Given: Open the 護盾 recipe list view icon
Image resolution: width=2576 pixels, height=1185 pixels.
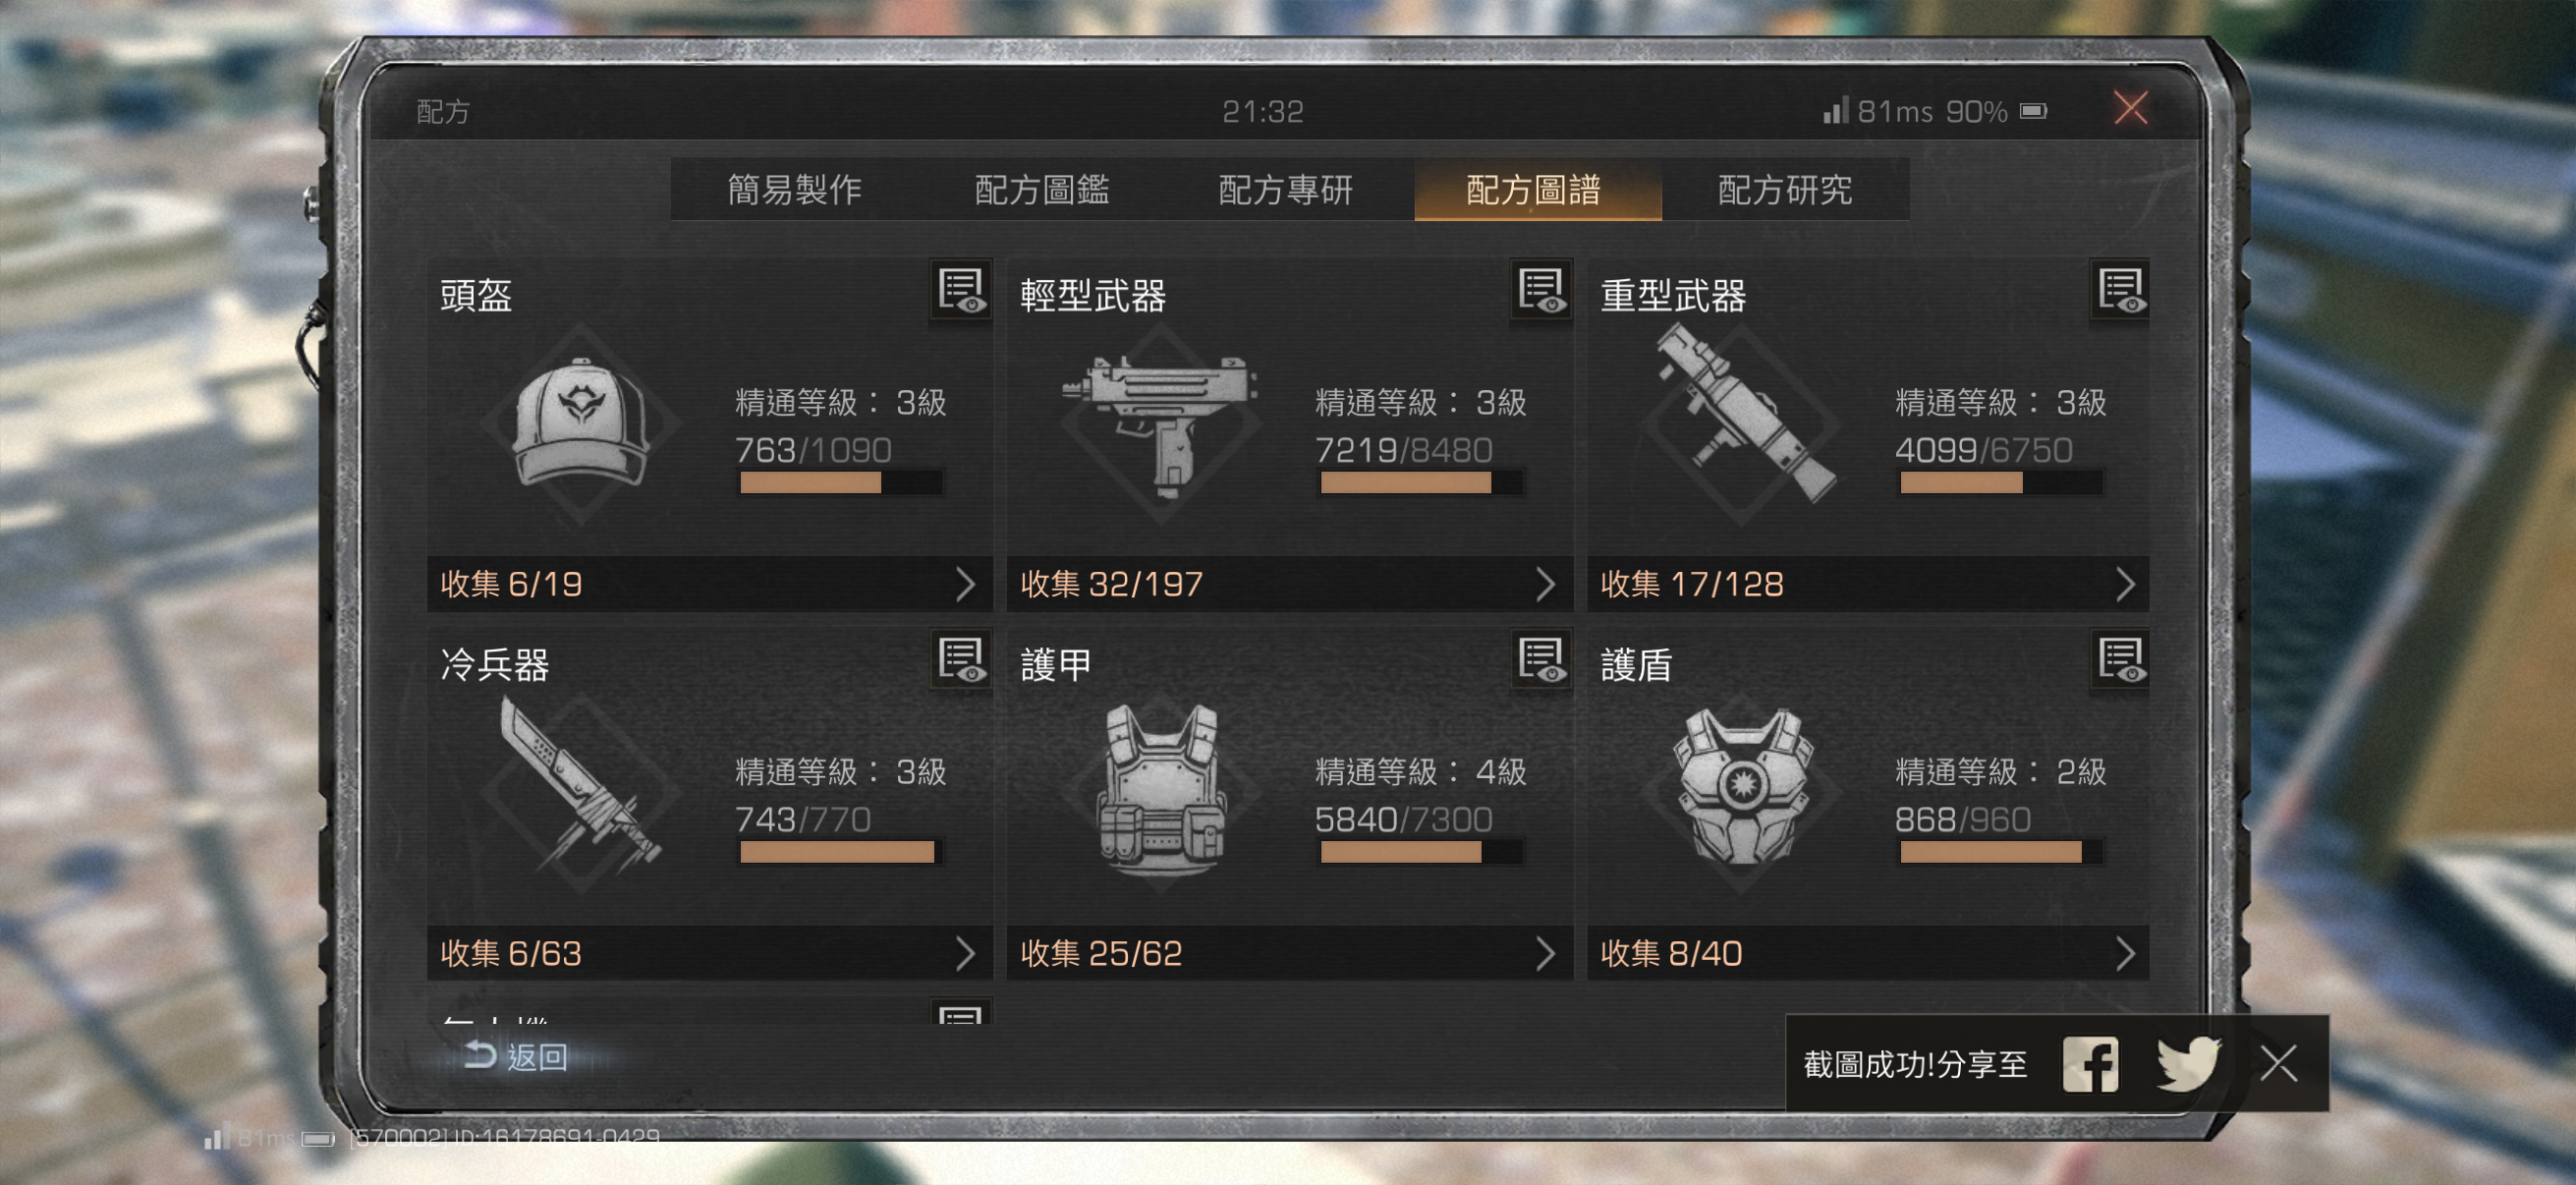Looking at the screenshot, I should (x=2120, y=660).
